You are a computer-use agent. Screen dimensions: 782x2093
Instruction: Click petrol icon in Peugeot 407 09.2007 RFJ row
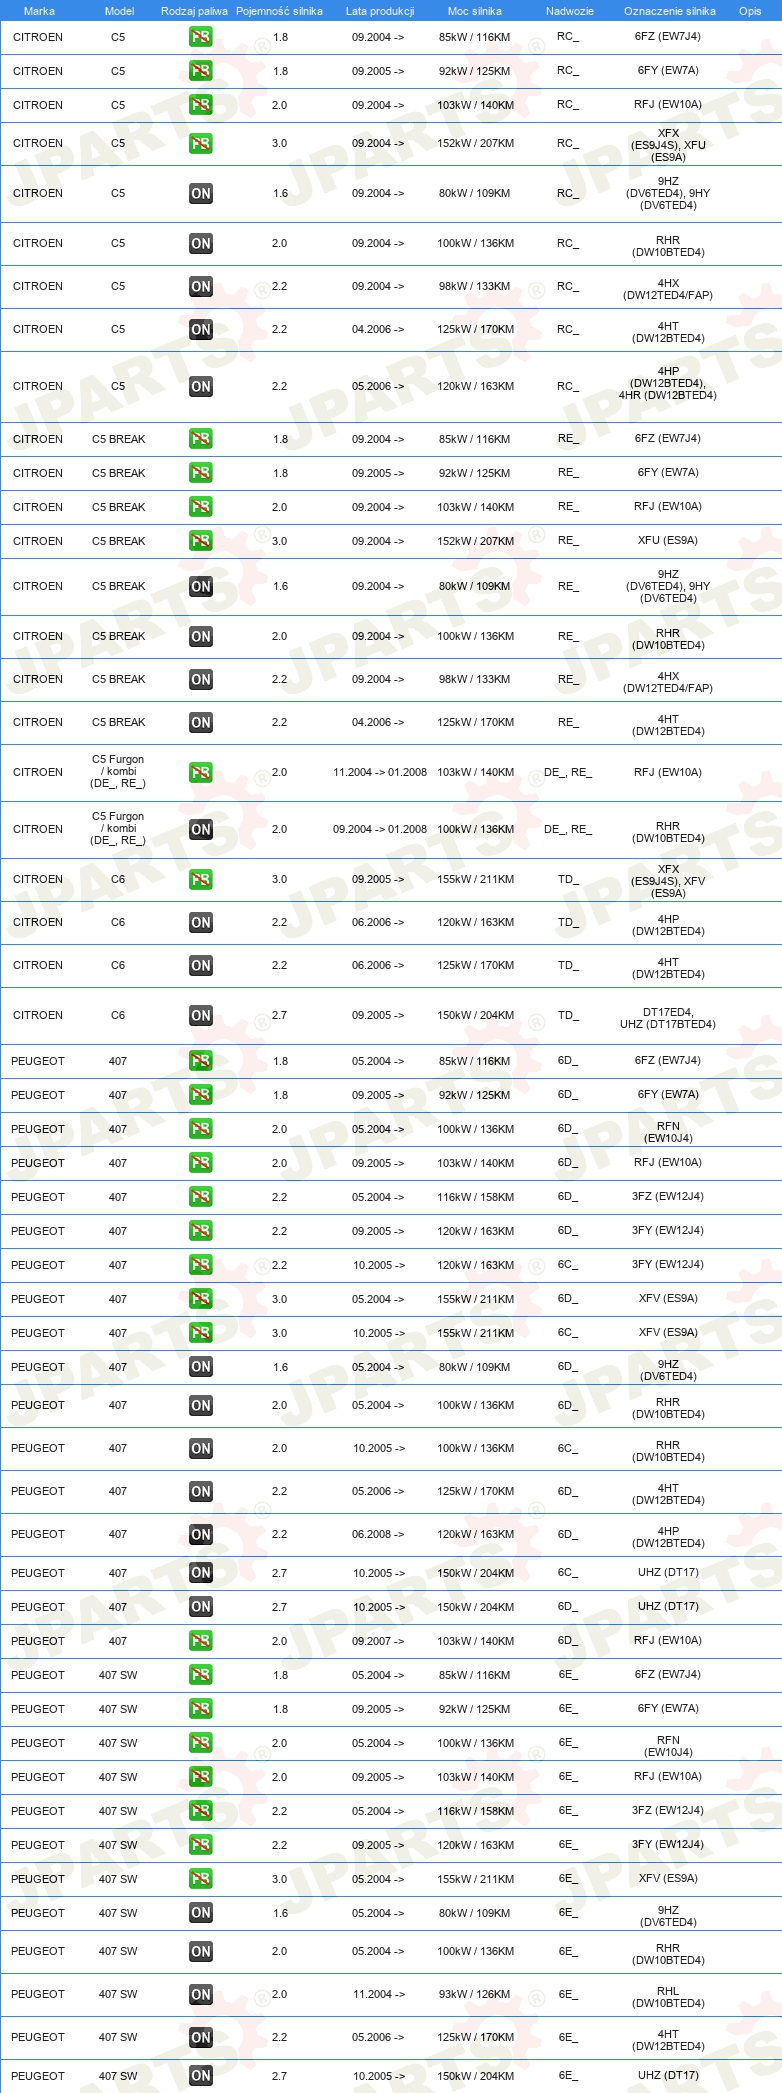pyautogui.click(x=201, y=1641)
